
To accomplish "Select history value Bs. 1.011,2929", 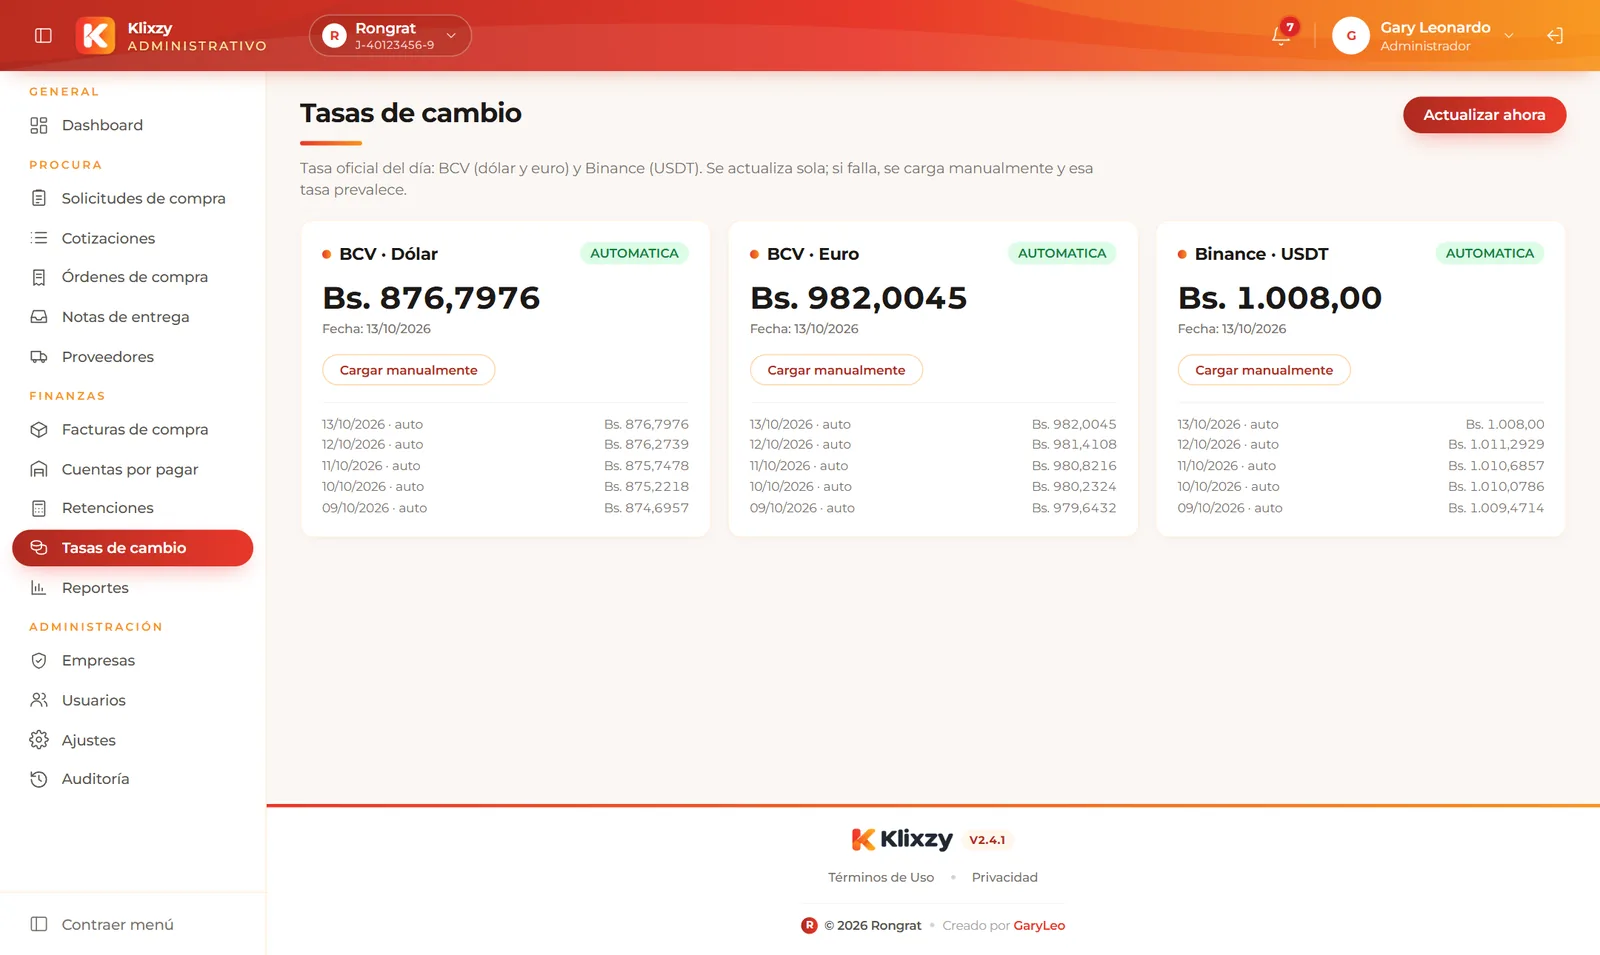I will (x=1496, y=444).
